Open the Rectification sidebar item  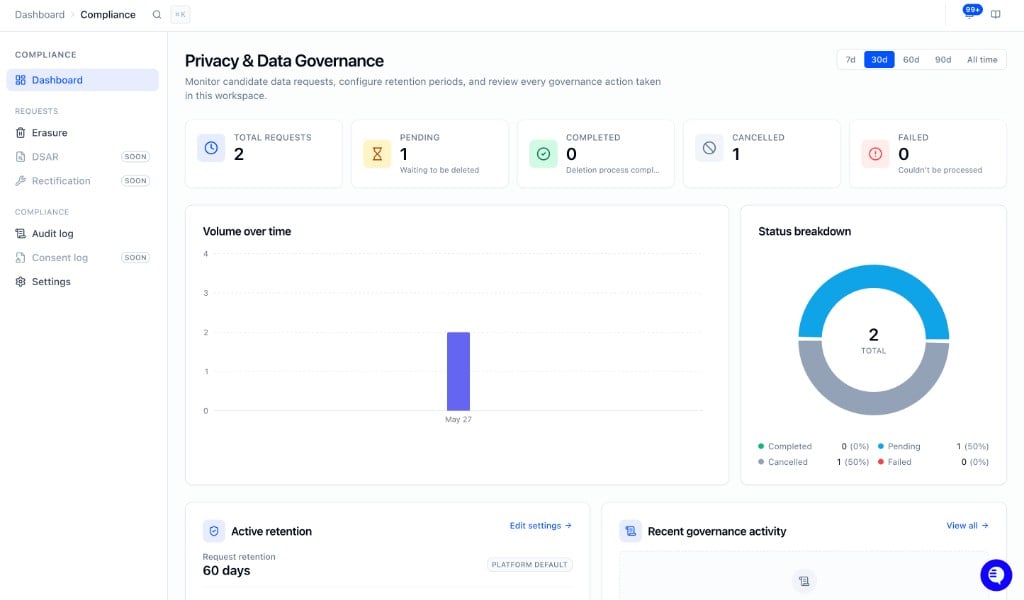click(82, 181)
